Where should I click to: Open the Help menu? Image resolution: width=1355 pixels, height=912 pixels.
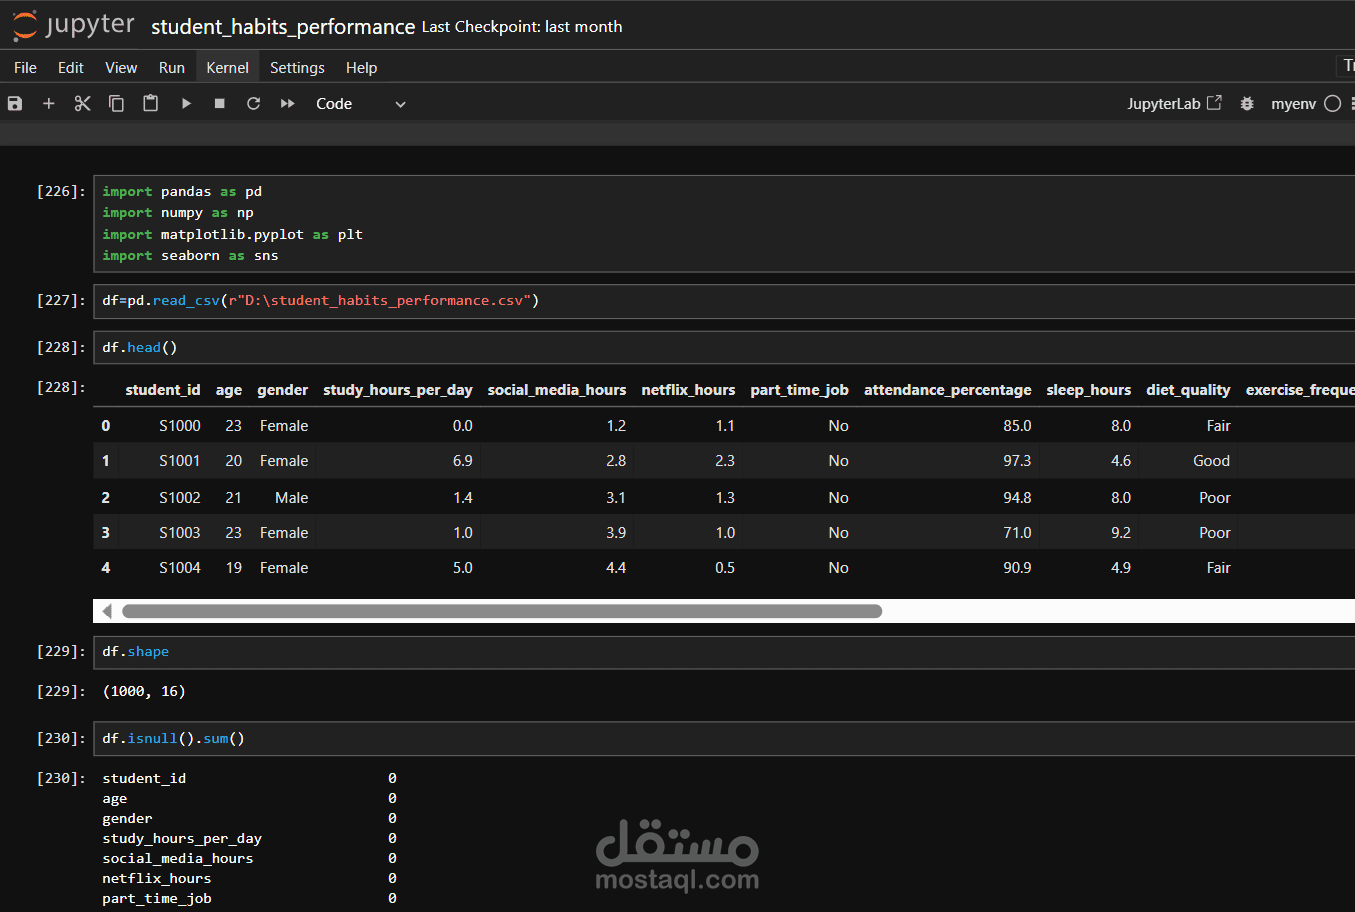pyautogui.click(x=361, y=68)
